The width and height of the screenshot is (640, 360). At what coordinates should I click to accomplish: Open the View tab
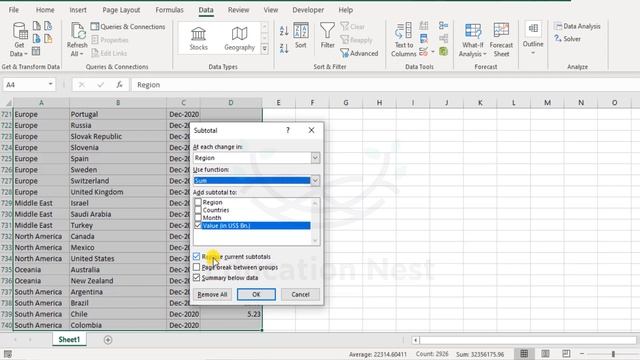(x=271, y=10)
